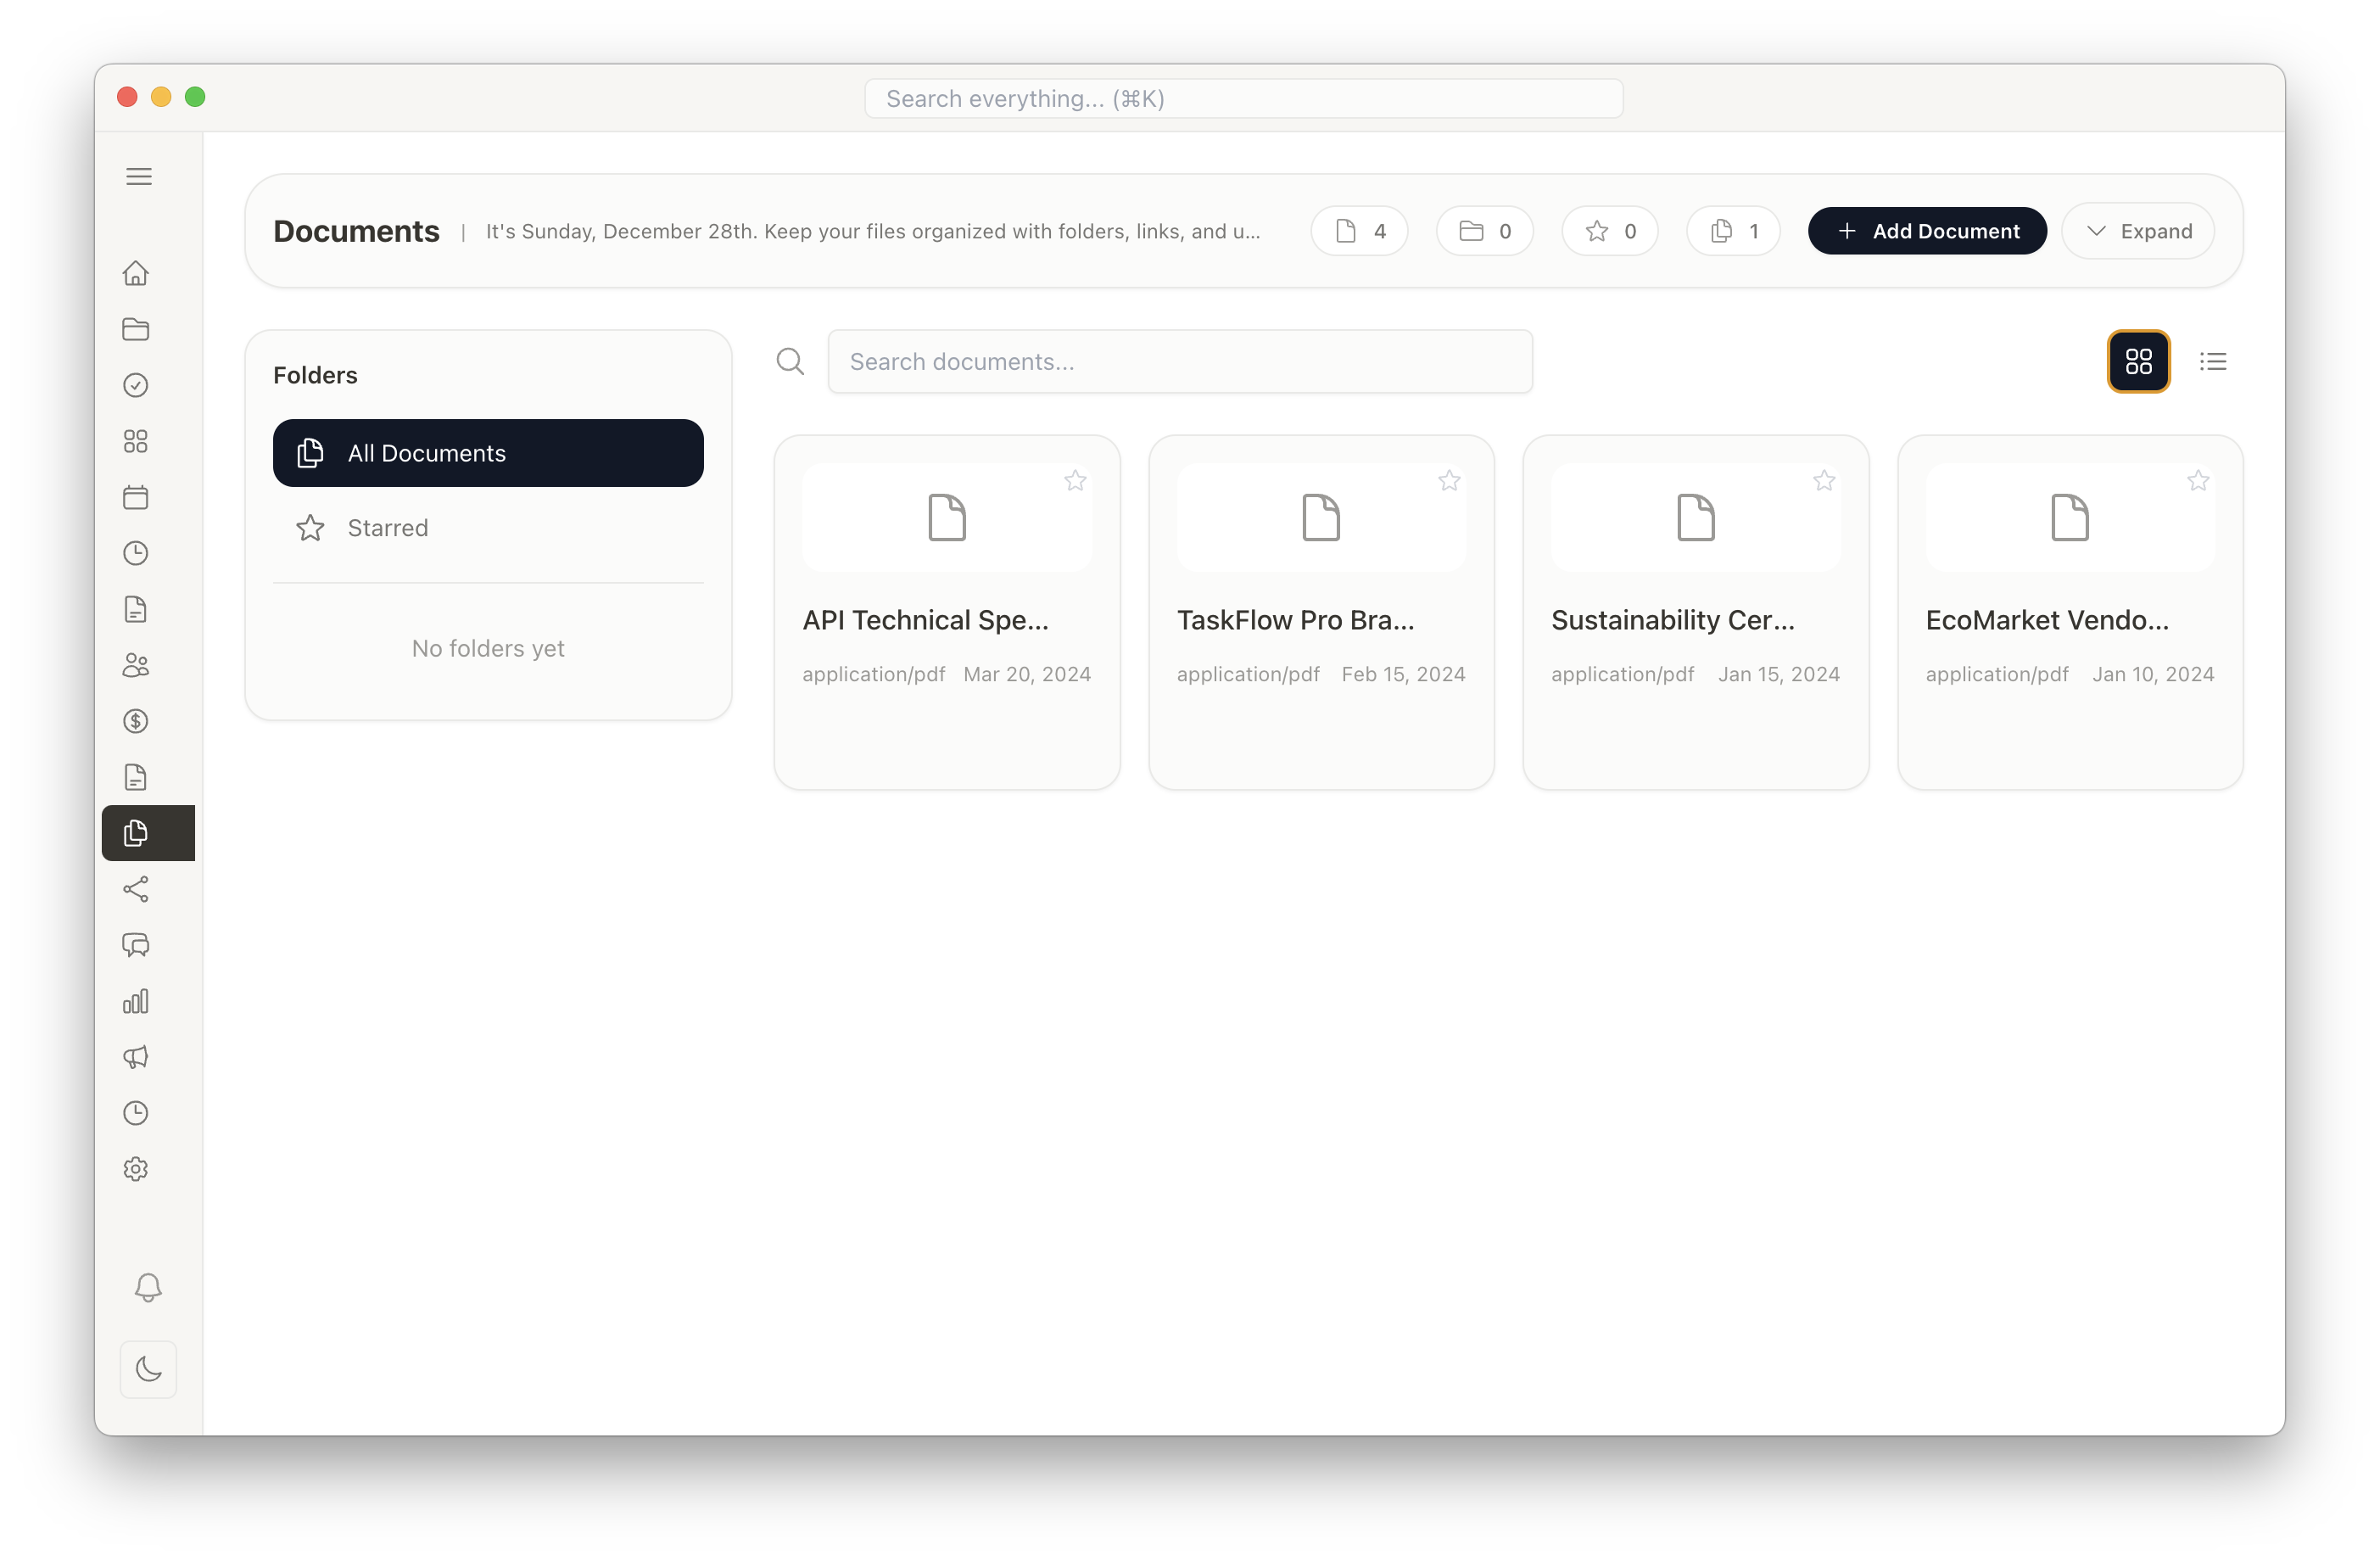Viewport: 2380px width, 1561px height.
Task: Click the Mar 20, 2024 date
Action: 1027,674
